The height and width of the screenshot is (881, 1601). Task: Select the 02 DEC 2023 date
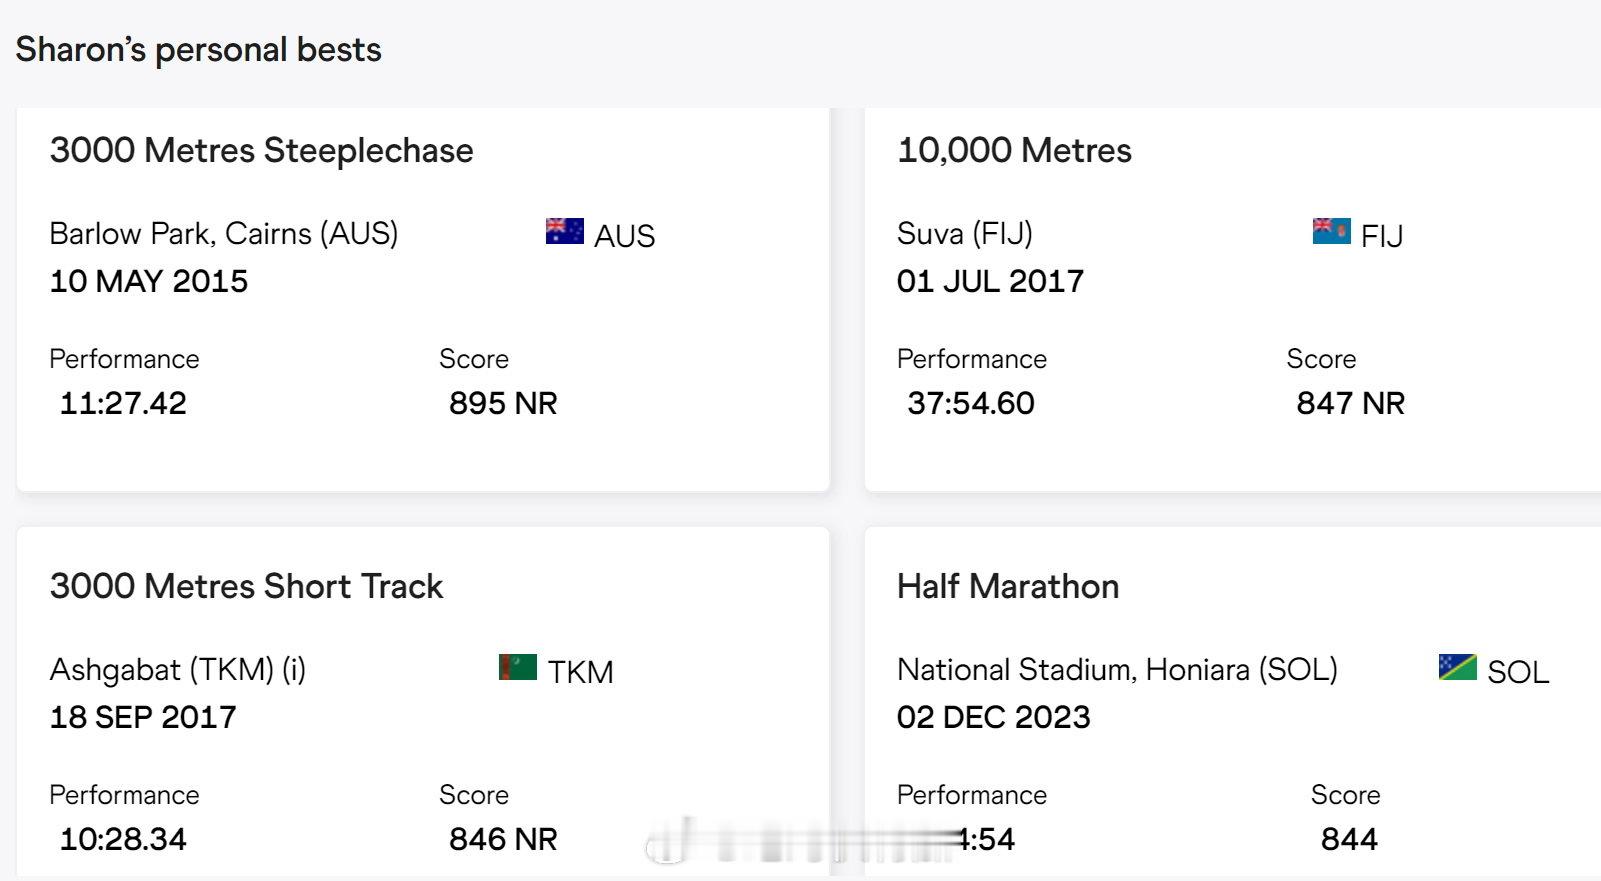(x=993, y=717)
